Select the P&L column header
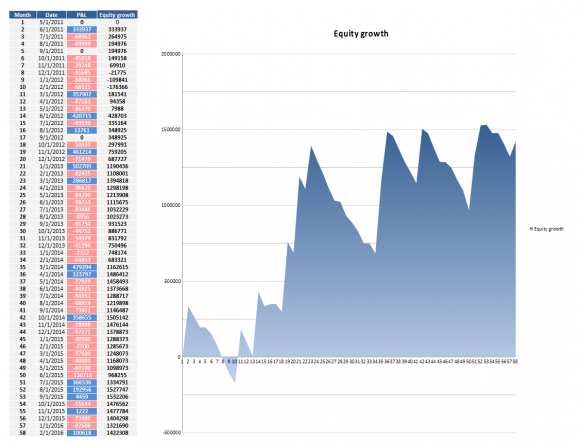 82,15
